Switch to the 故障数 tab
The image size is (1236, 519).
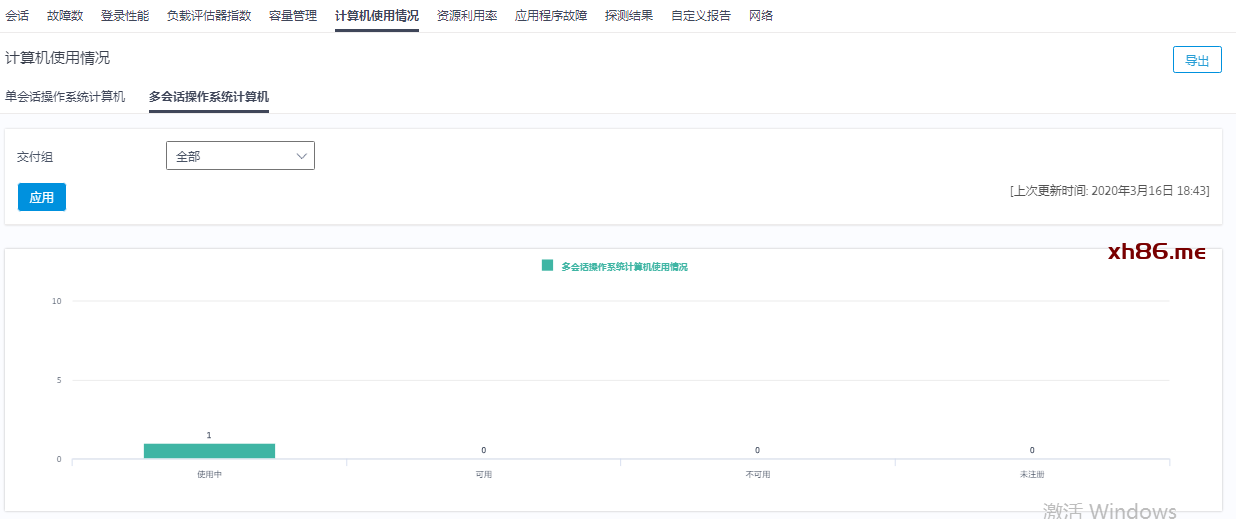[x=65, y=16]
